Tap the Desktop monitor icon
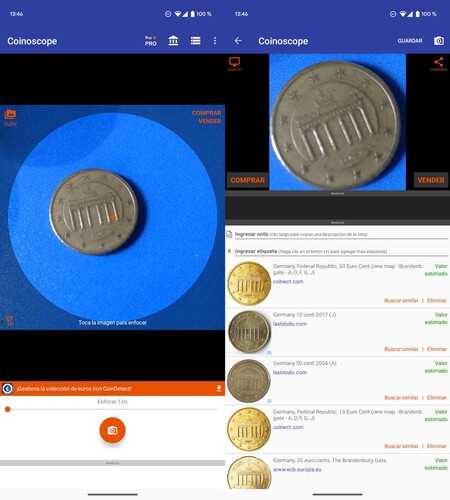Screen dimensions: 450x500 [234, 63]
